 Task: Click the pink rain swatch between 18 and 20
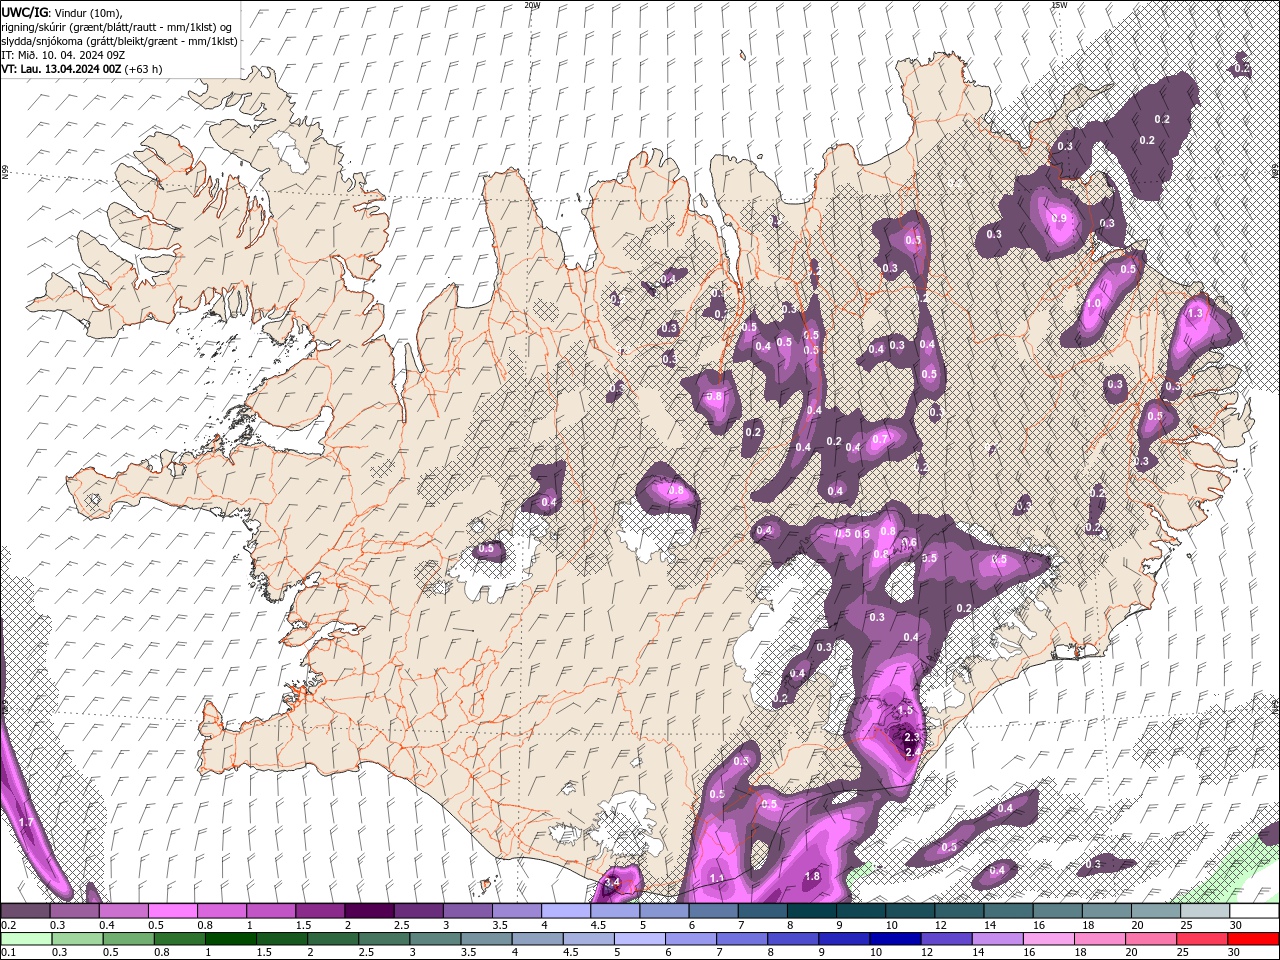click(1099, 939)
